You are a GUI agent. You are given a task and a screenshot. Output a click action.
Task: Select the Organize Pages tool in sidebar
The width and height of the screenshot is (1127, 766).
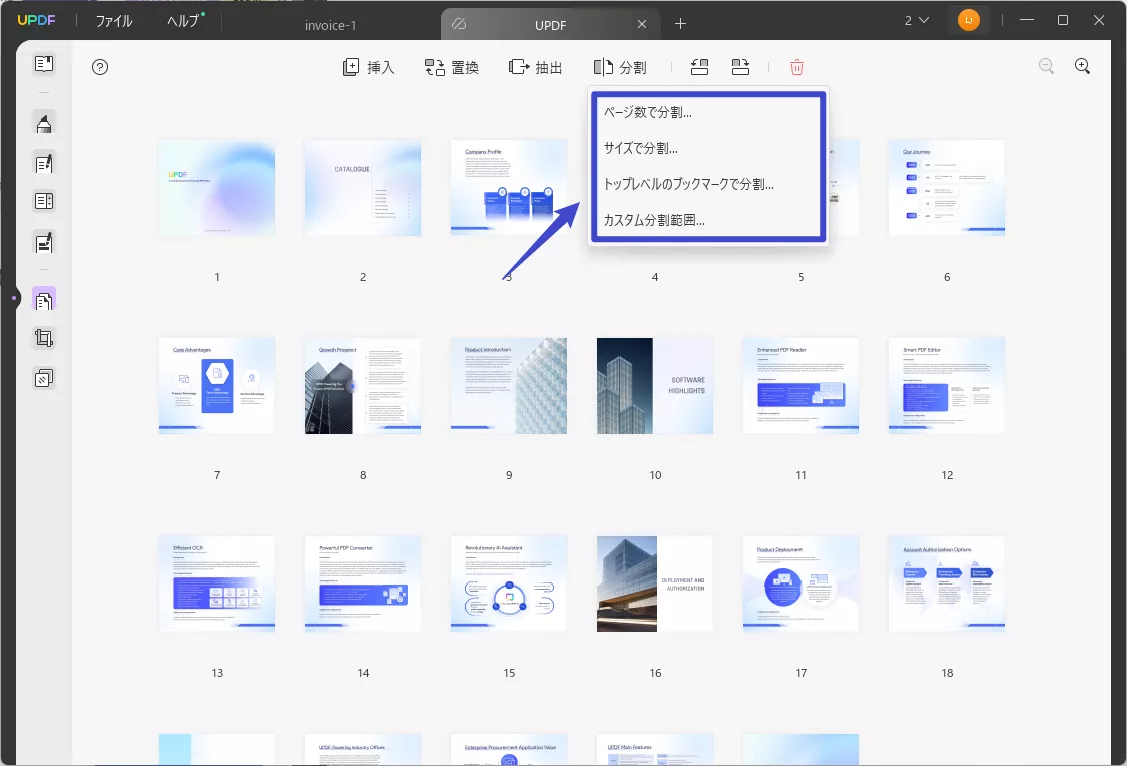[x=44, y=300]
